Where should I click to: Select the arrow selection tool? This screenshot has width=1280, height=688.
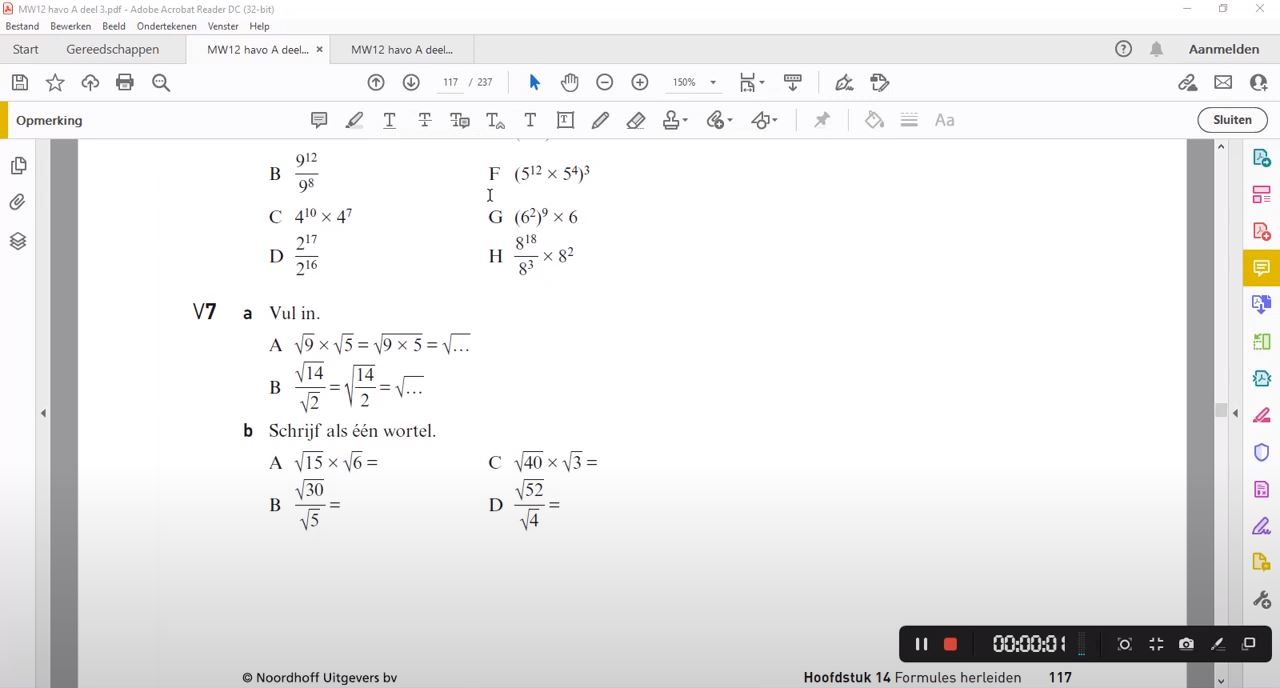coord(534,82)
